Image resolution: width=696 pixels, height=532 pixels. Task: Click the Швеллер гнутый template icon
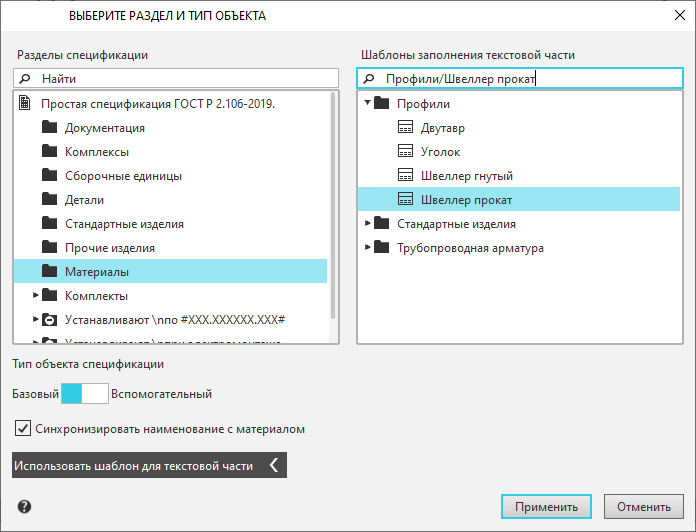405,176
